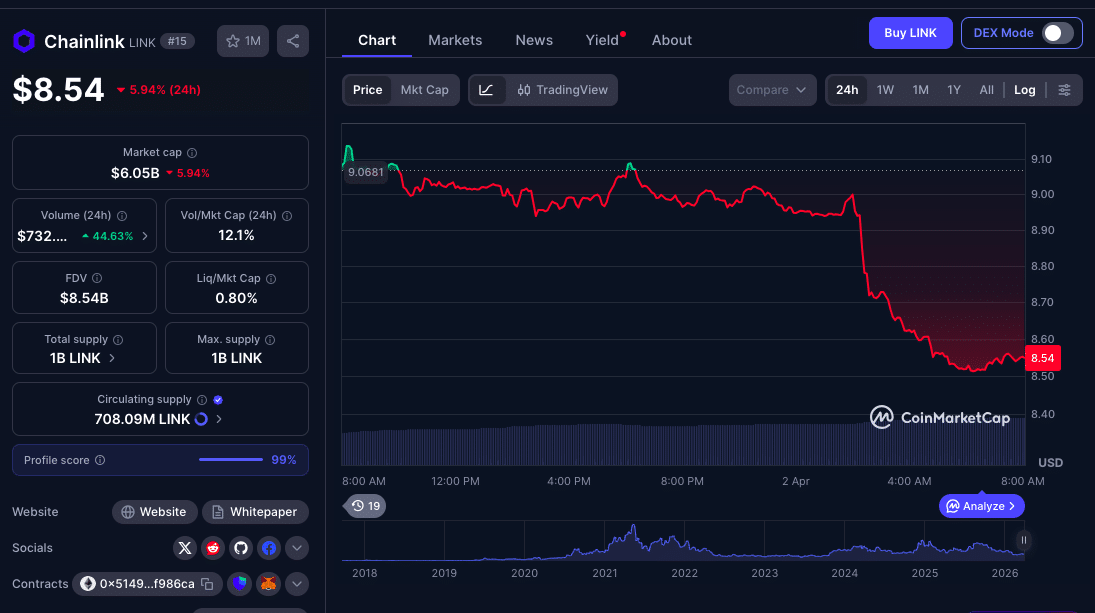Expand more social links chevron
Image resolution: width=1095 pixels, height=613 pixels.
pos(297,548)
